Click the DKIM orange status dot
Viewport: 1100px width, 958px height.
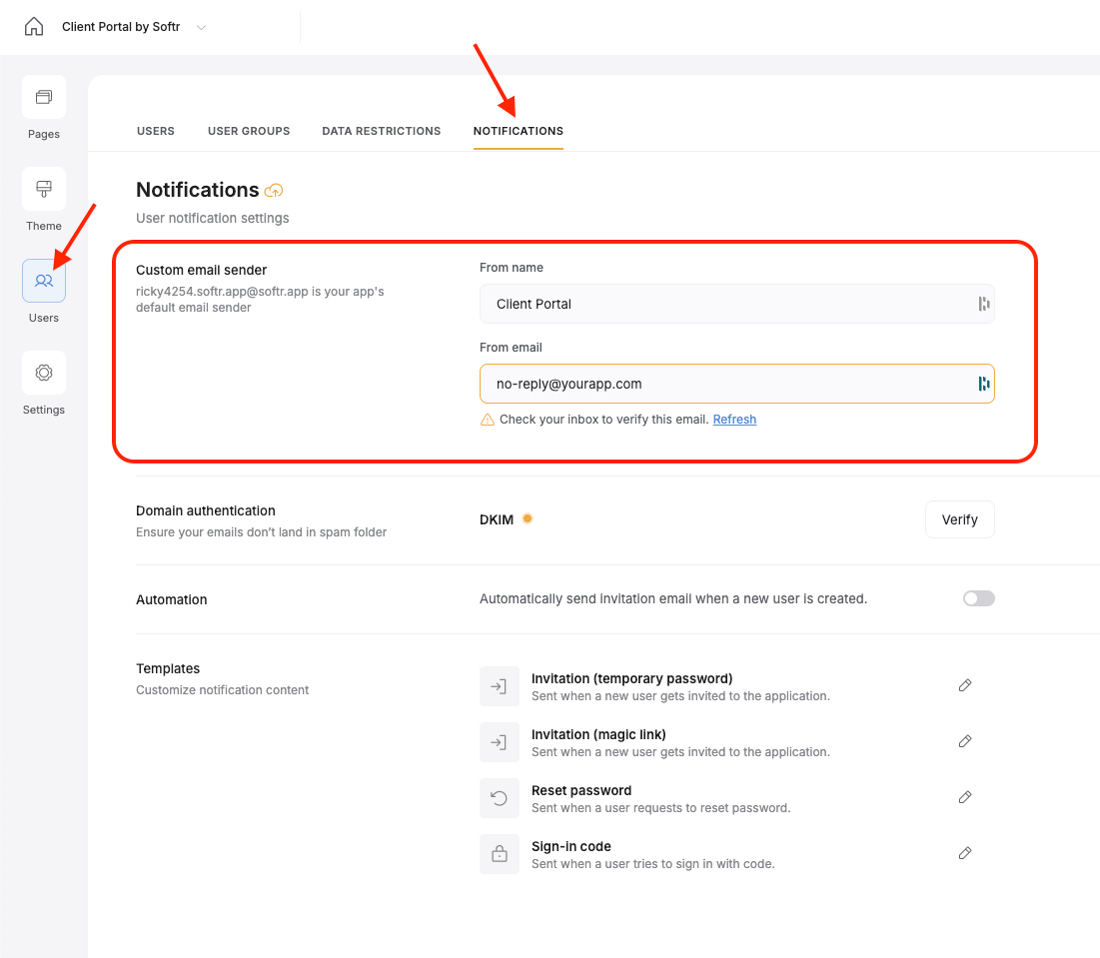click(x=528, y=519)
